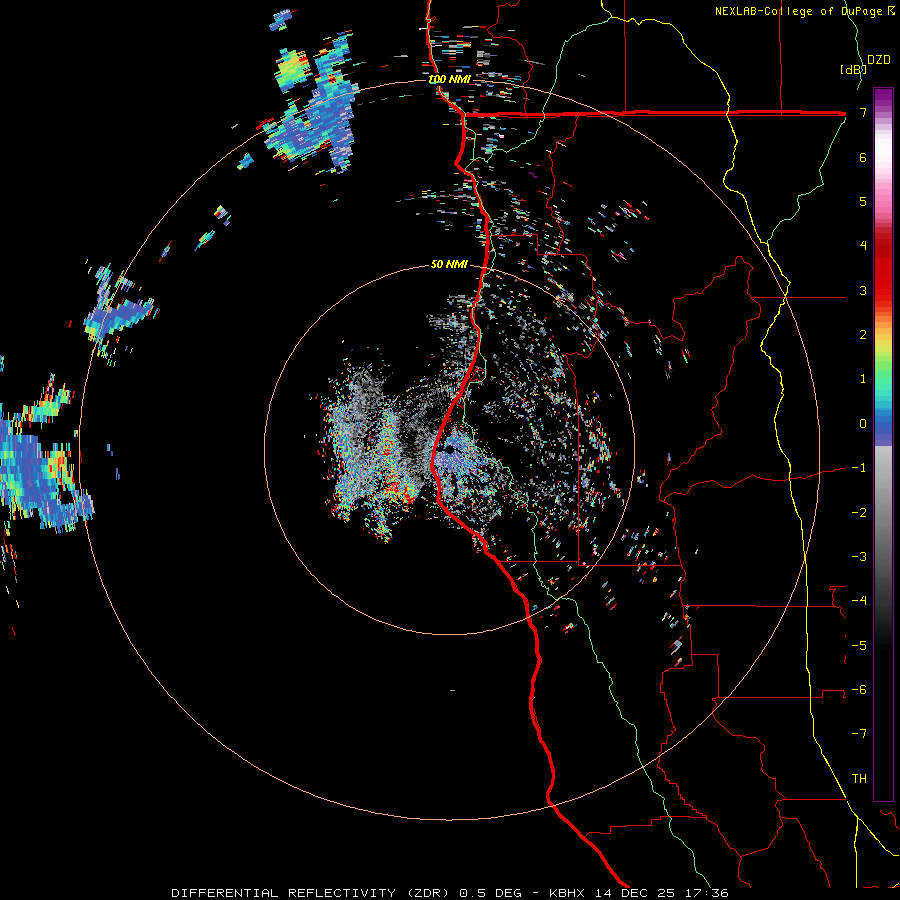The height and width of the screenshot is (900, 900).
Task: Click the Differential Reflectivity title caption
Action: click(x=450, y=893)
